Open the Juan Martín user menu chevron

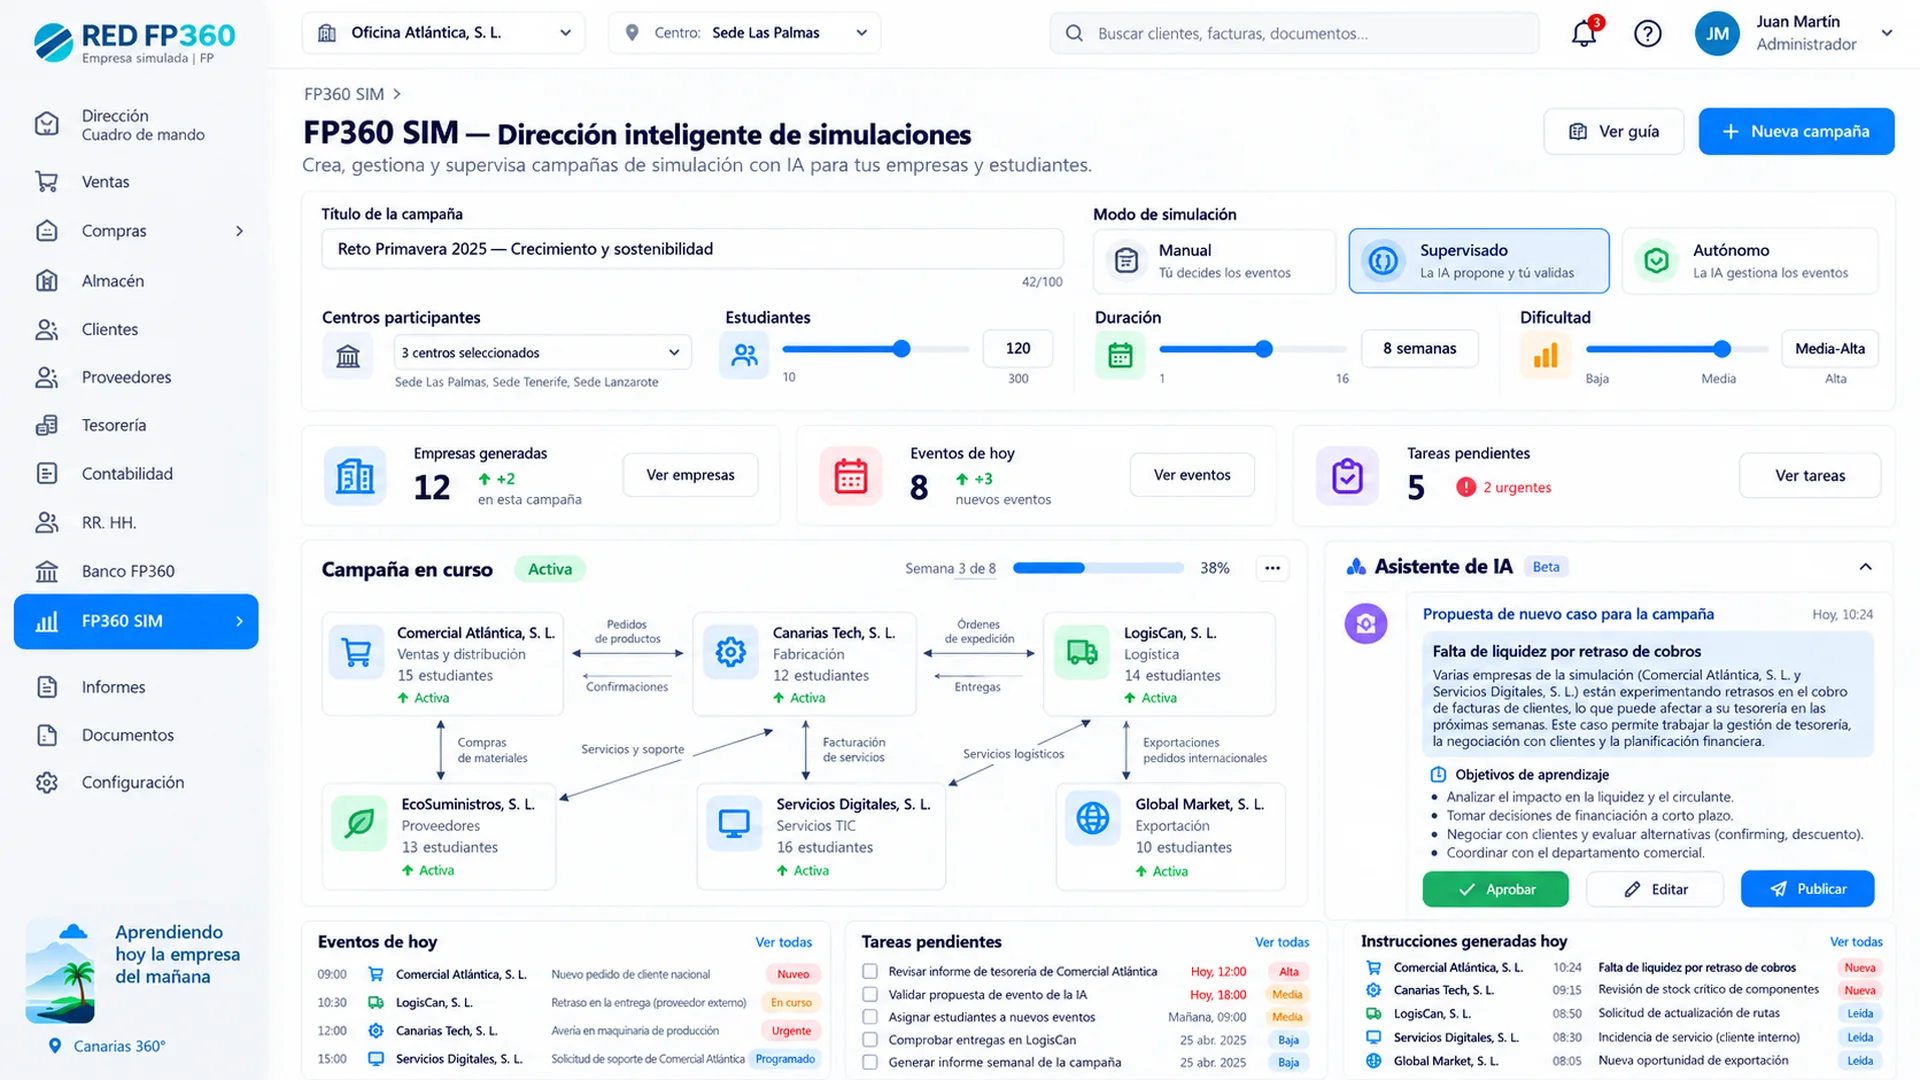tap(1887, 33)
